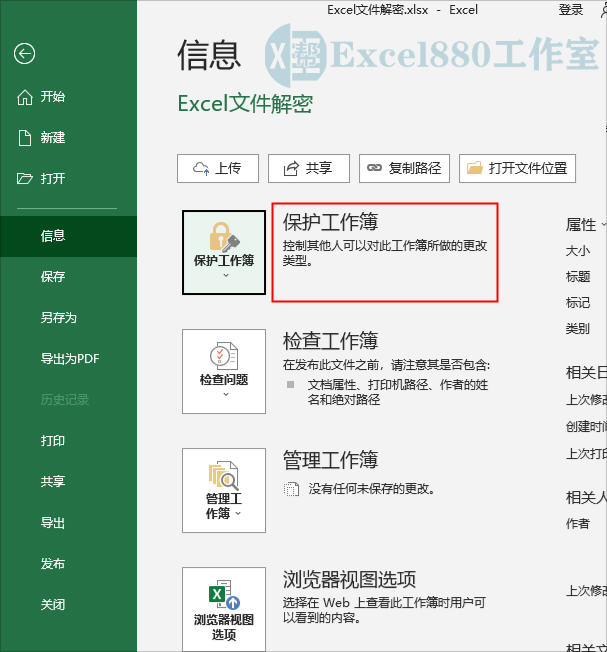Open the Protect Workbook lock icon

[224, 237]
